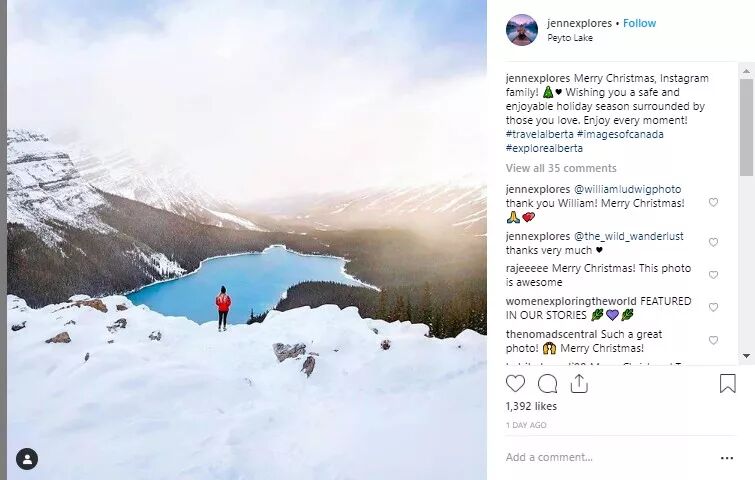Screen dimensions: 755x480
Task: Like thenomadscentral comment with heart
Action: (x=713, y=340)
